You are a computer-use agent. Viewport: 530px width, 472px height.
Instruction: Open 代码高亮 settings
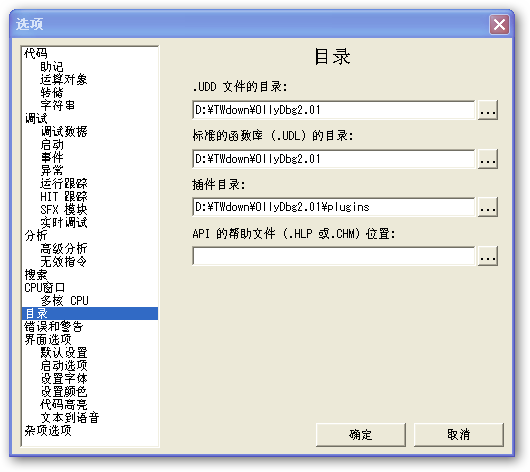pos(64,404)
